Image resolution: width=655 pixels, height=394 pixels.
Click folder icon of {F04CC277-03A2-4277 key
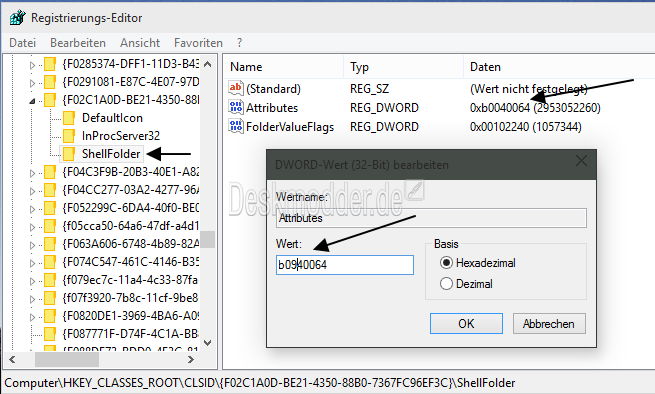[50, 190]
